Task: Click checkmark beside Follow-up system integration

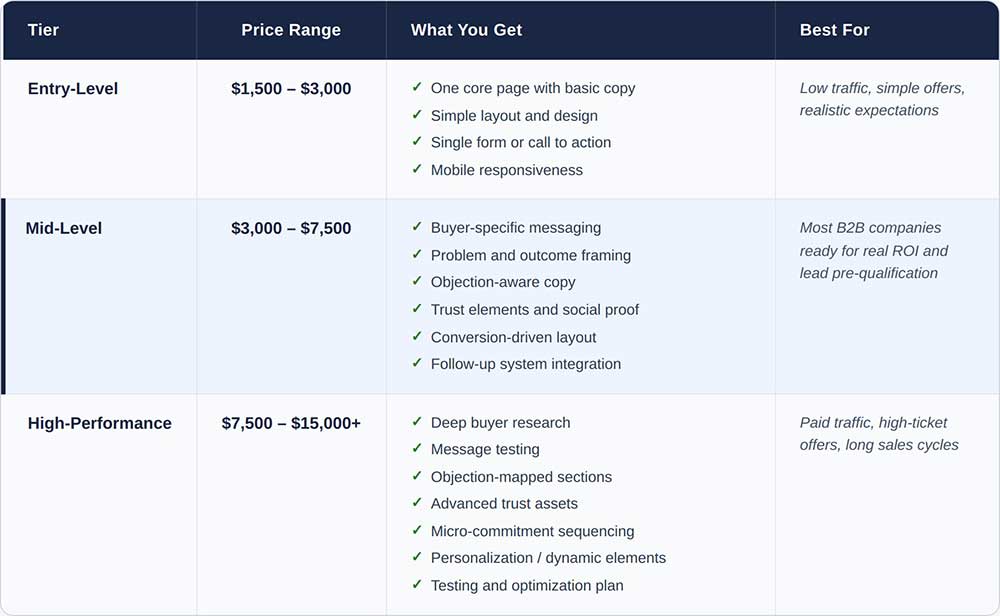Action: (x=417, y=364)
